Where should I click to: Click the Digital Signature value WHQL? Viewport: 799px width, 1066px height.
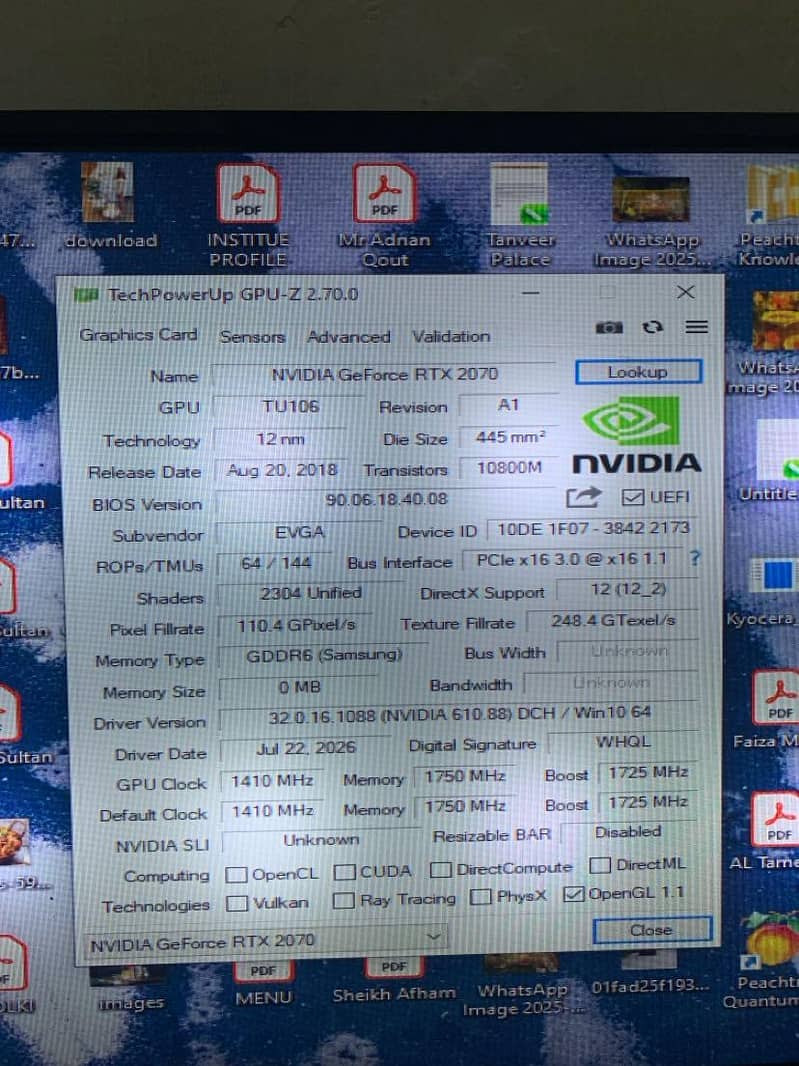(x=623, y=742)
